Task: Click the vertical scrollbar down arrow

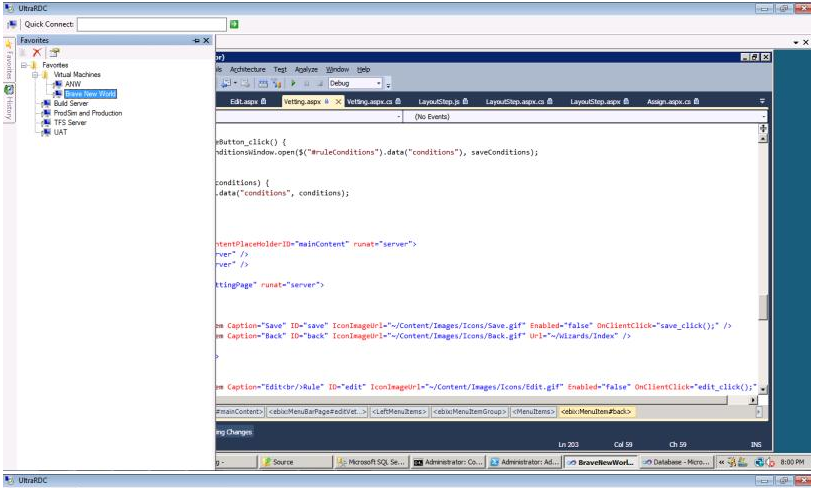Action: click(763, 389)
